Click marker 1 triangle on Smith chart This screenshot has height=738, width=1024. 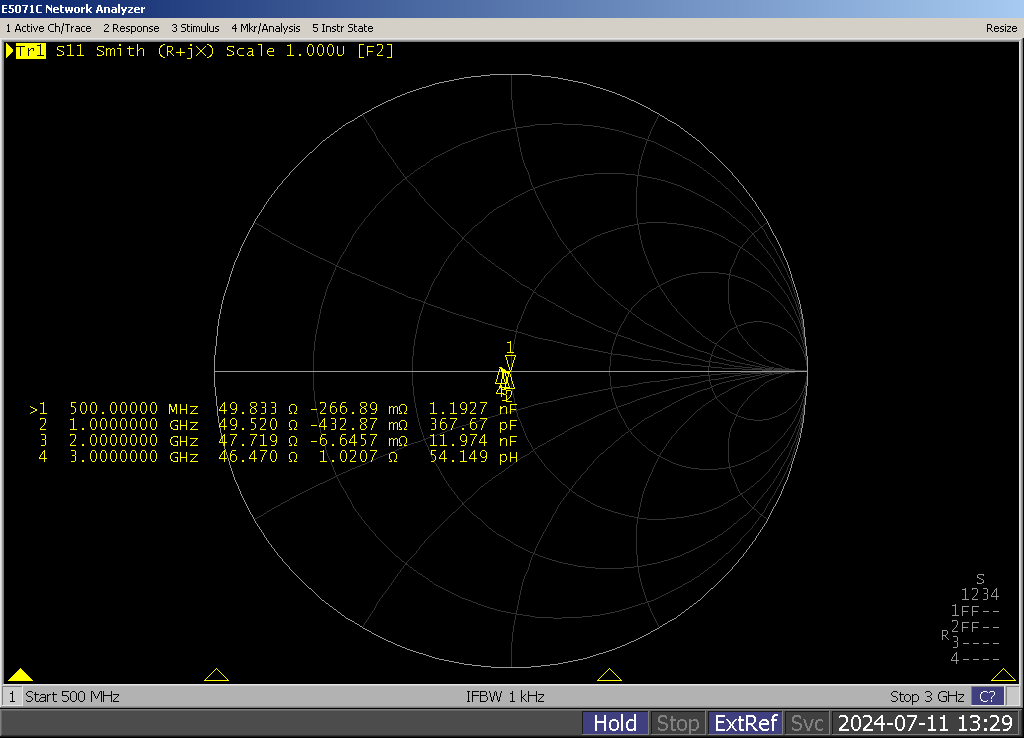(x=510, y=361)
